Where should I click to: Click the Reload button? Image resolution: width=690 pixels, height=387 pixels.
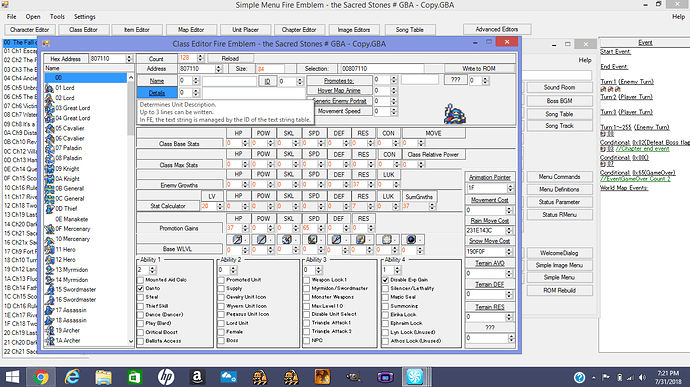pyautogui.click(x=230, y=58)
